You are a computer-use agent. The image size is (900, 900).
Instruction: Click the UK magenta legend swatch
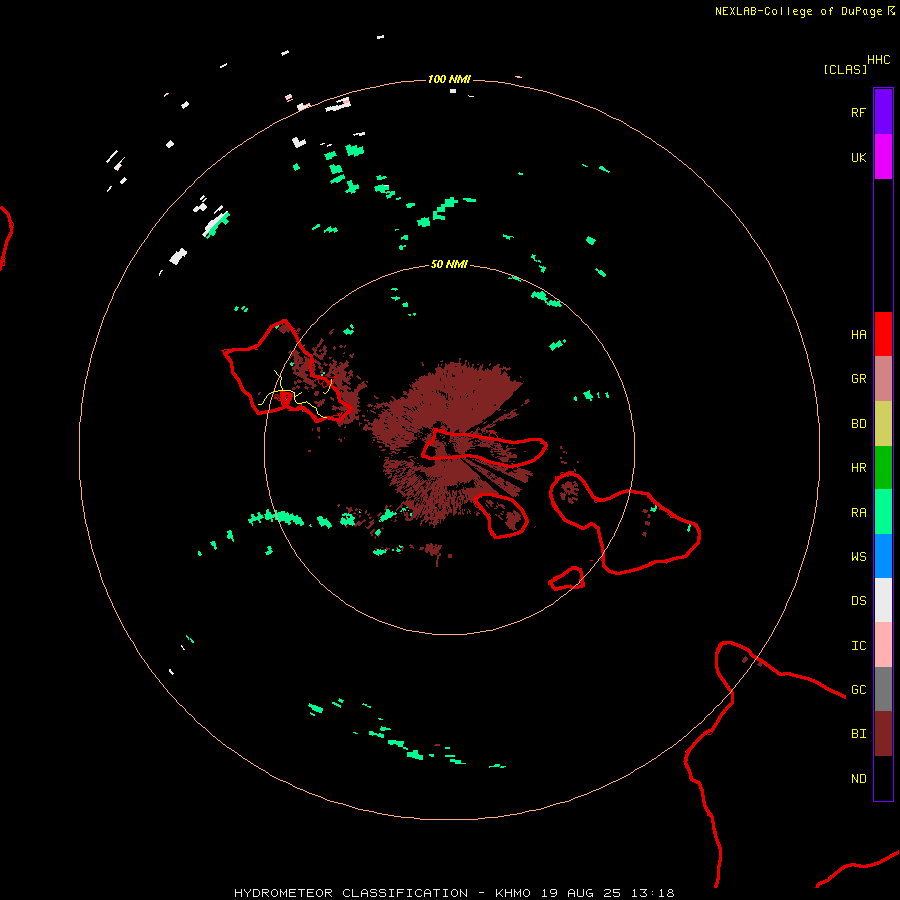coord(883,157)
